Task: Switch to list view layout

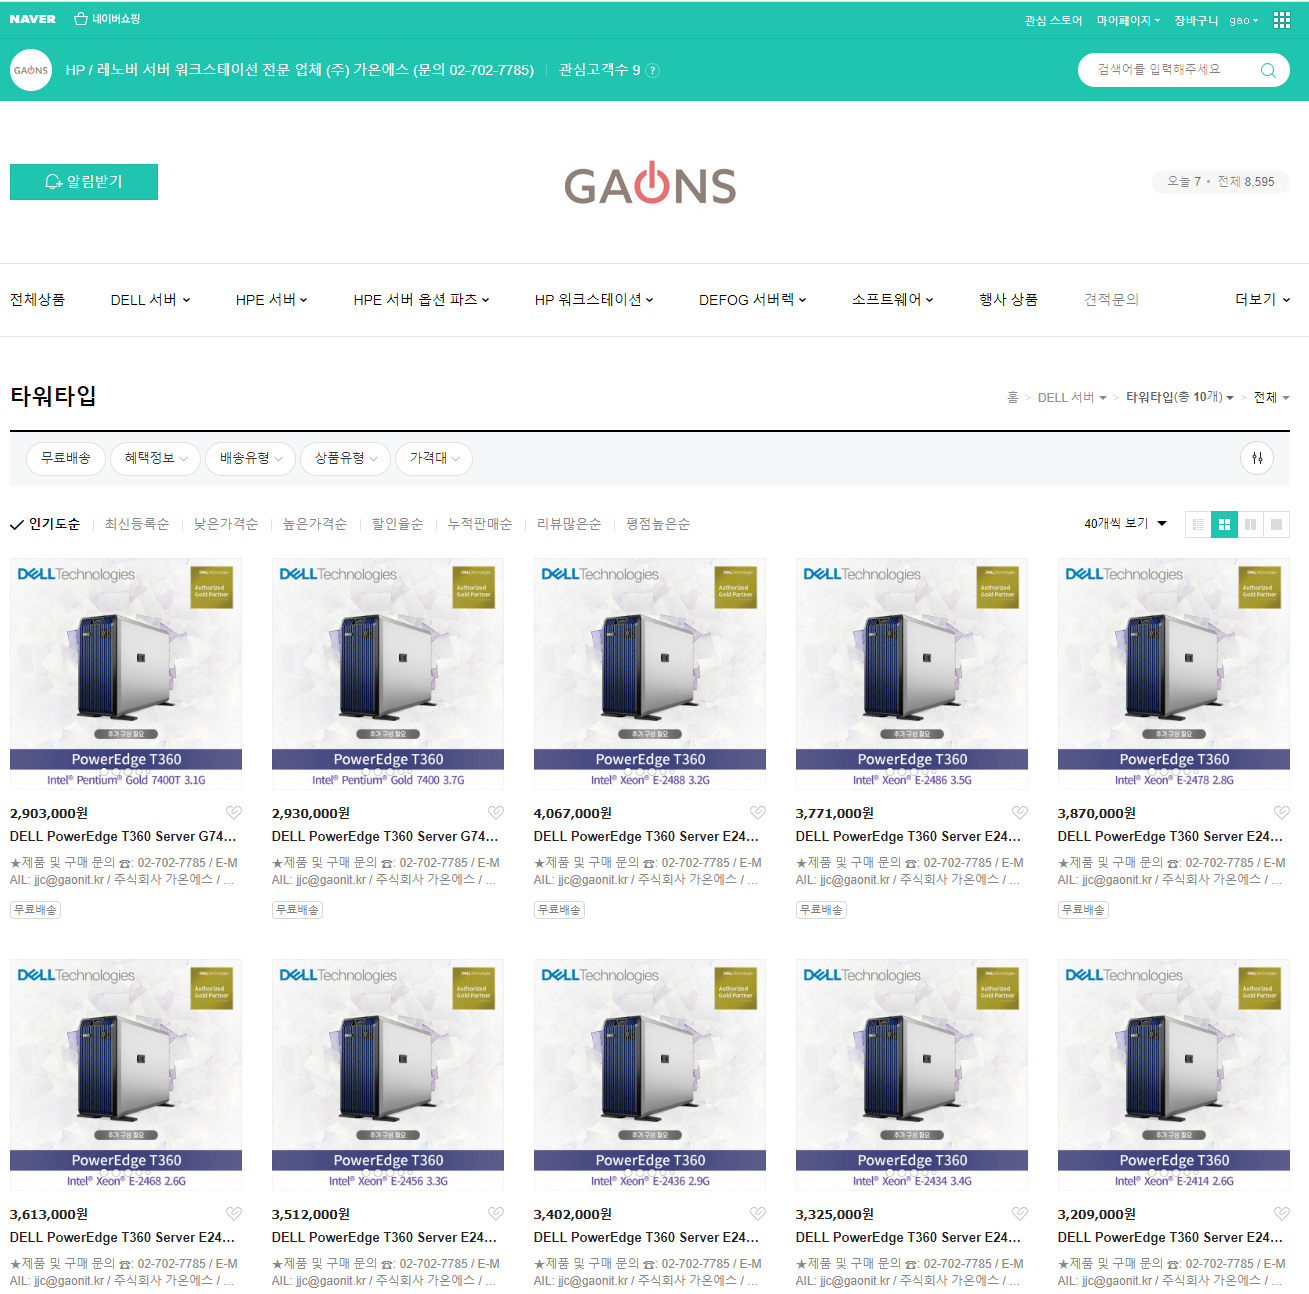Action: (1198, 524)
